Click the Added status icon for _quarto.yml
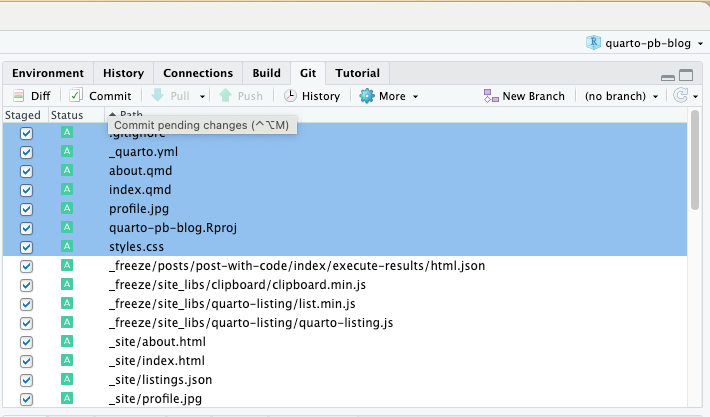The image size is (710, 417). click(67, 151)
